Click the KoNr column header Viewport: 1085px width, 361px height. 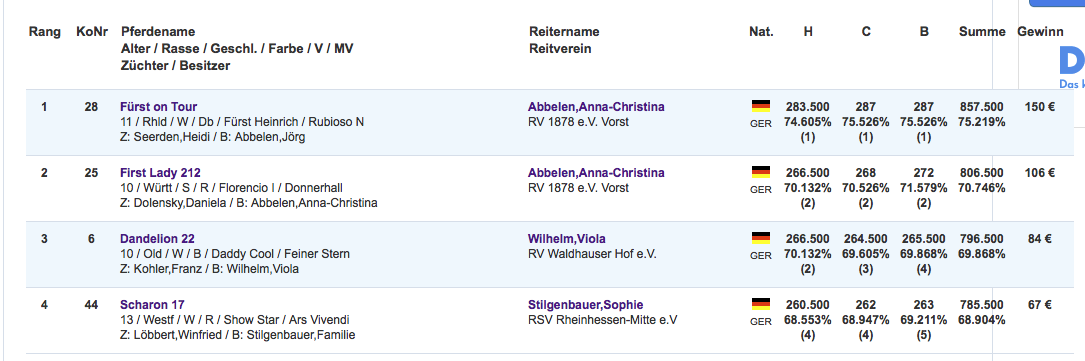click(x=91, y=32)
